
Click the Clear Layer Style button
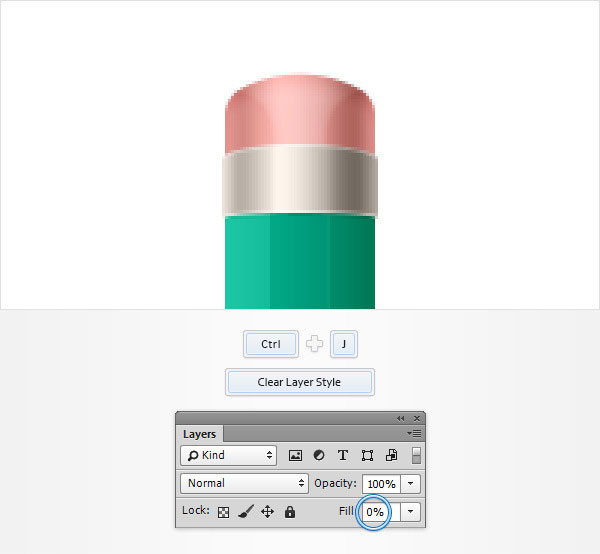point(300,382)
